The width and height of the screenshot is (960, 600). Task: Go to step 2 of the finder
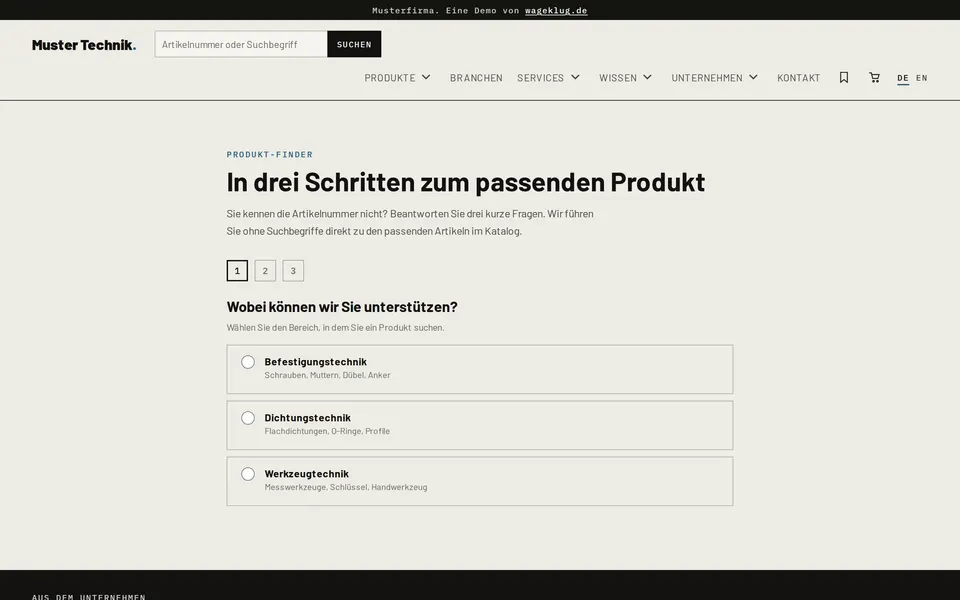click(265, 271)
